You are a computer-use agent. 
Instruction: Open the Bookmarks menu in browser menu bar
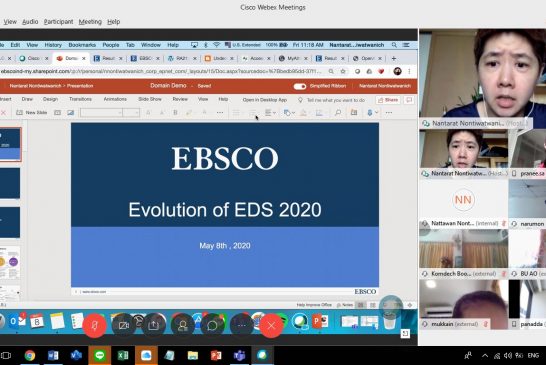coord(82,45)
